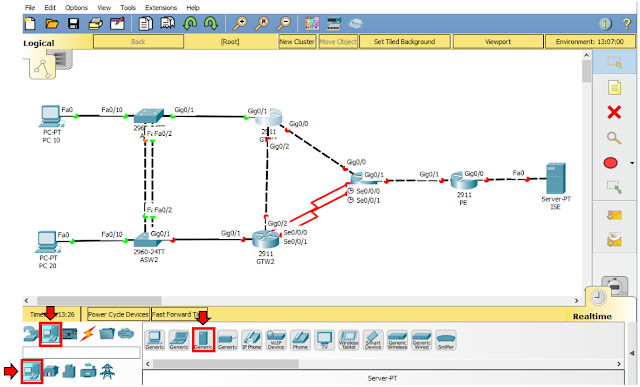This screenshot has height=387, width=640.
Task: Open the drawing palette icon
Action: click(x=312, y=24)
